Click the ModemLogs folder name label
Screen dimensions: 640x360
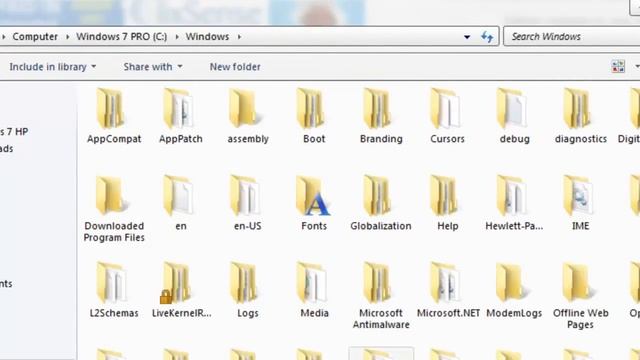pyautogui.click(x=514, y=313)
